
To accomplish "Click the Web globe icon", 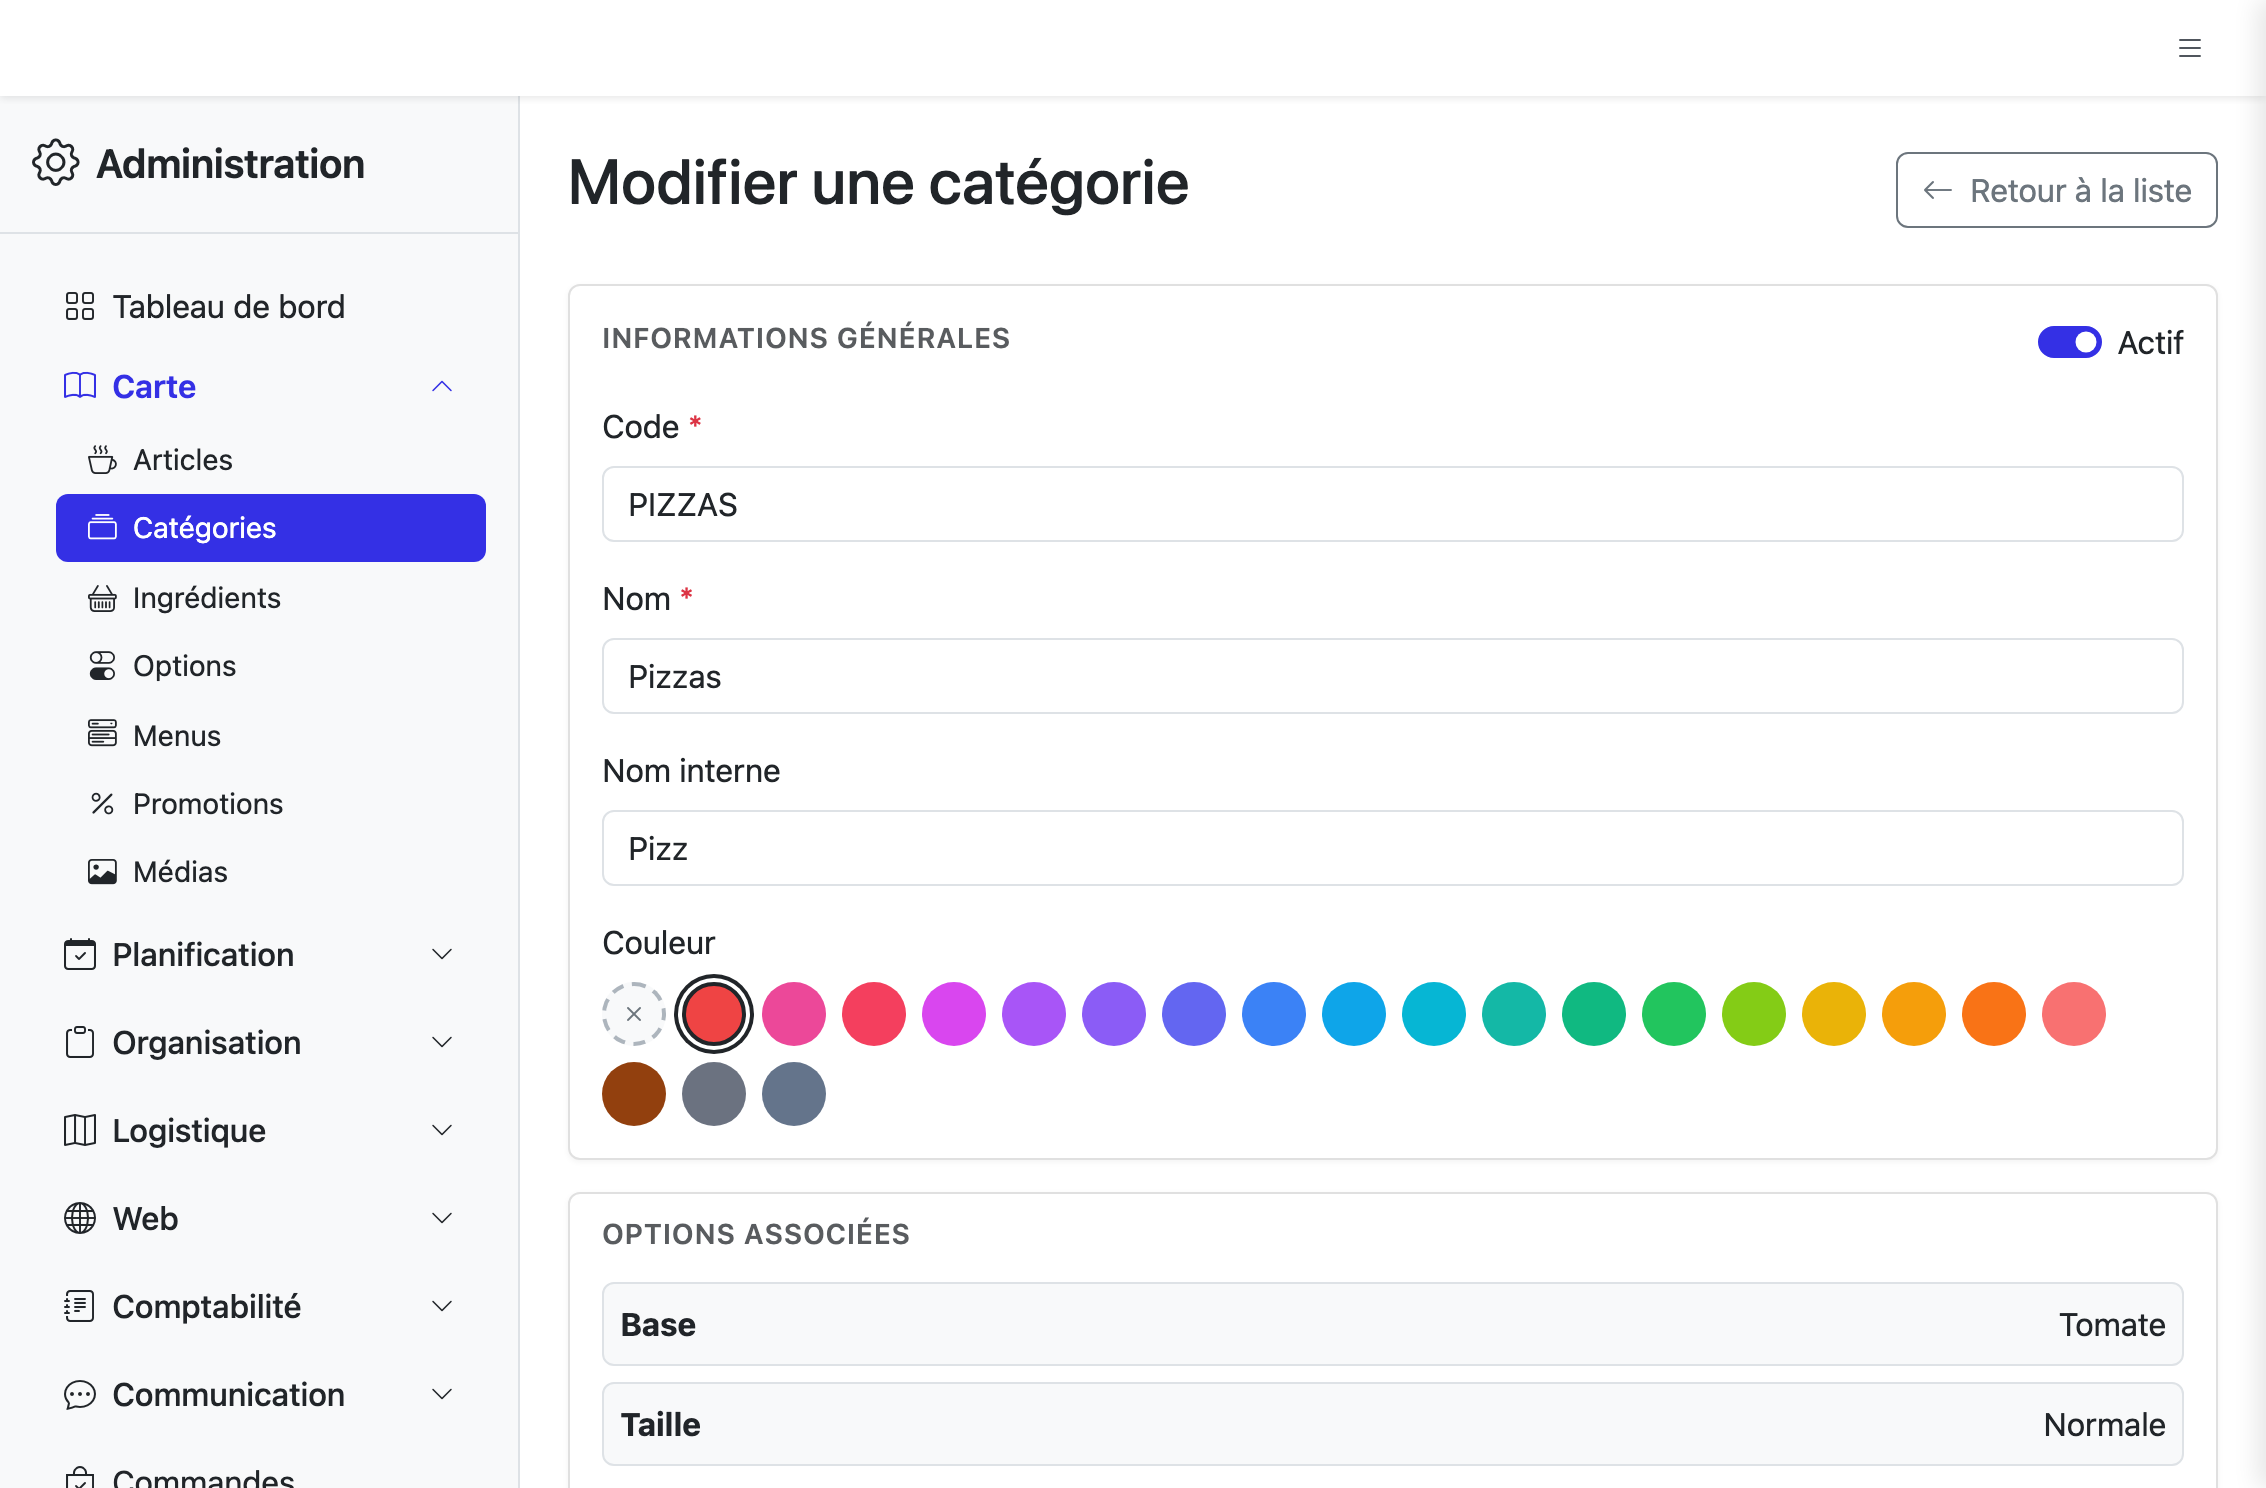I will pyautogui.click(x=80, y=1218).
